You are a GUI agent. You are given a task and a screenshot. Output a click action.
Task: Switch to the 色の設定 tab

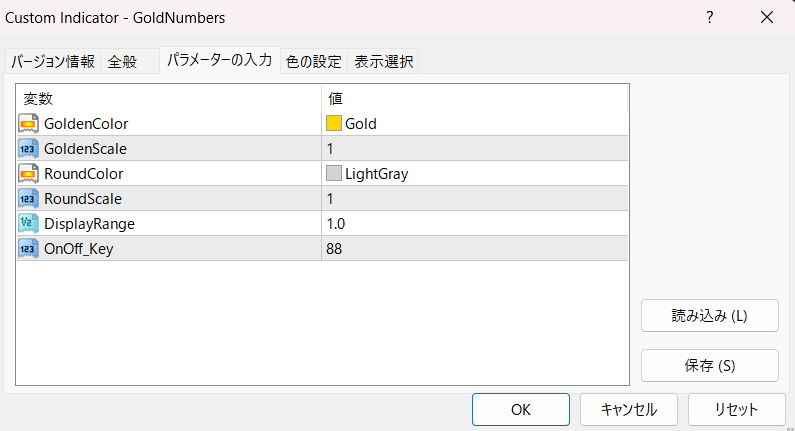click(x=313, y=62)
